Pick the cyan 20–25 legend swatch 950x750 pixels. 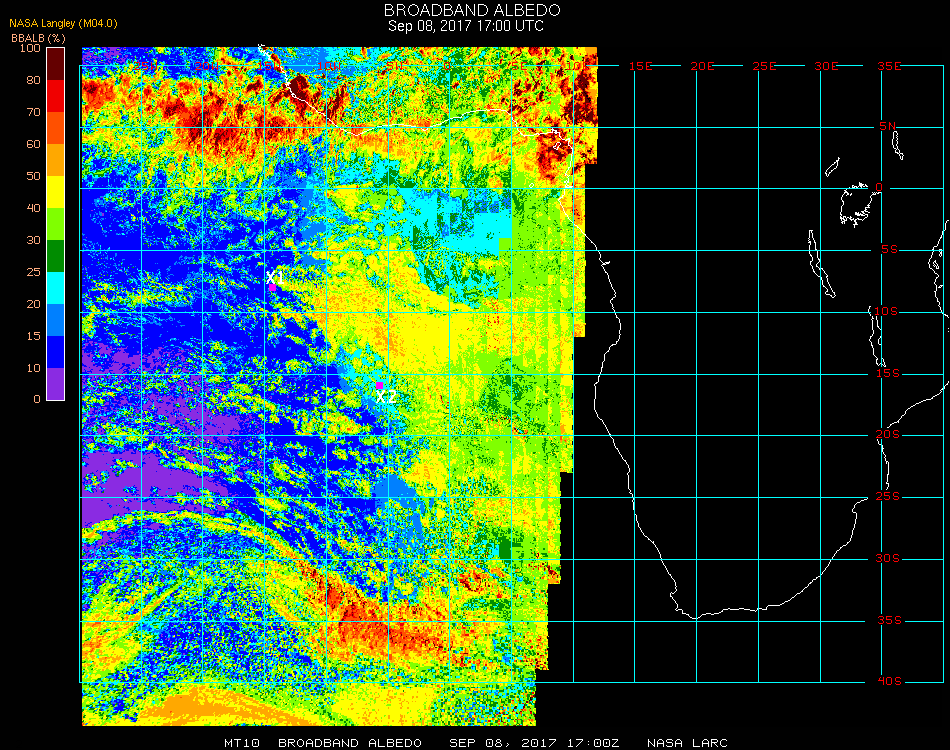56,288
